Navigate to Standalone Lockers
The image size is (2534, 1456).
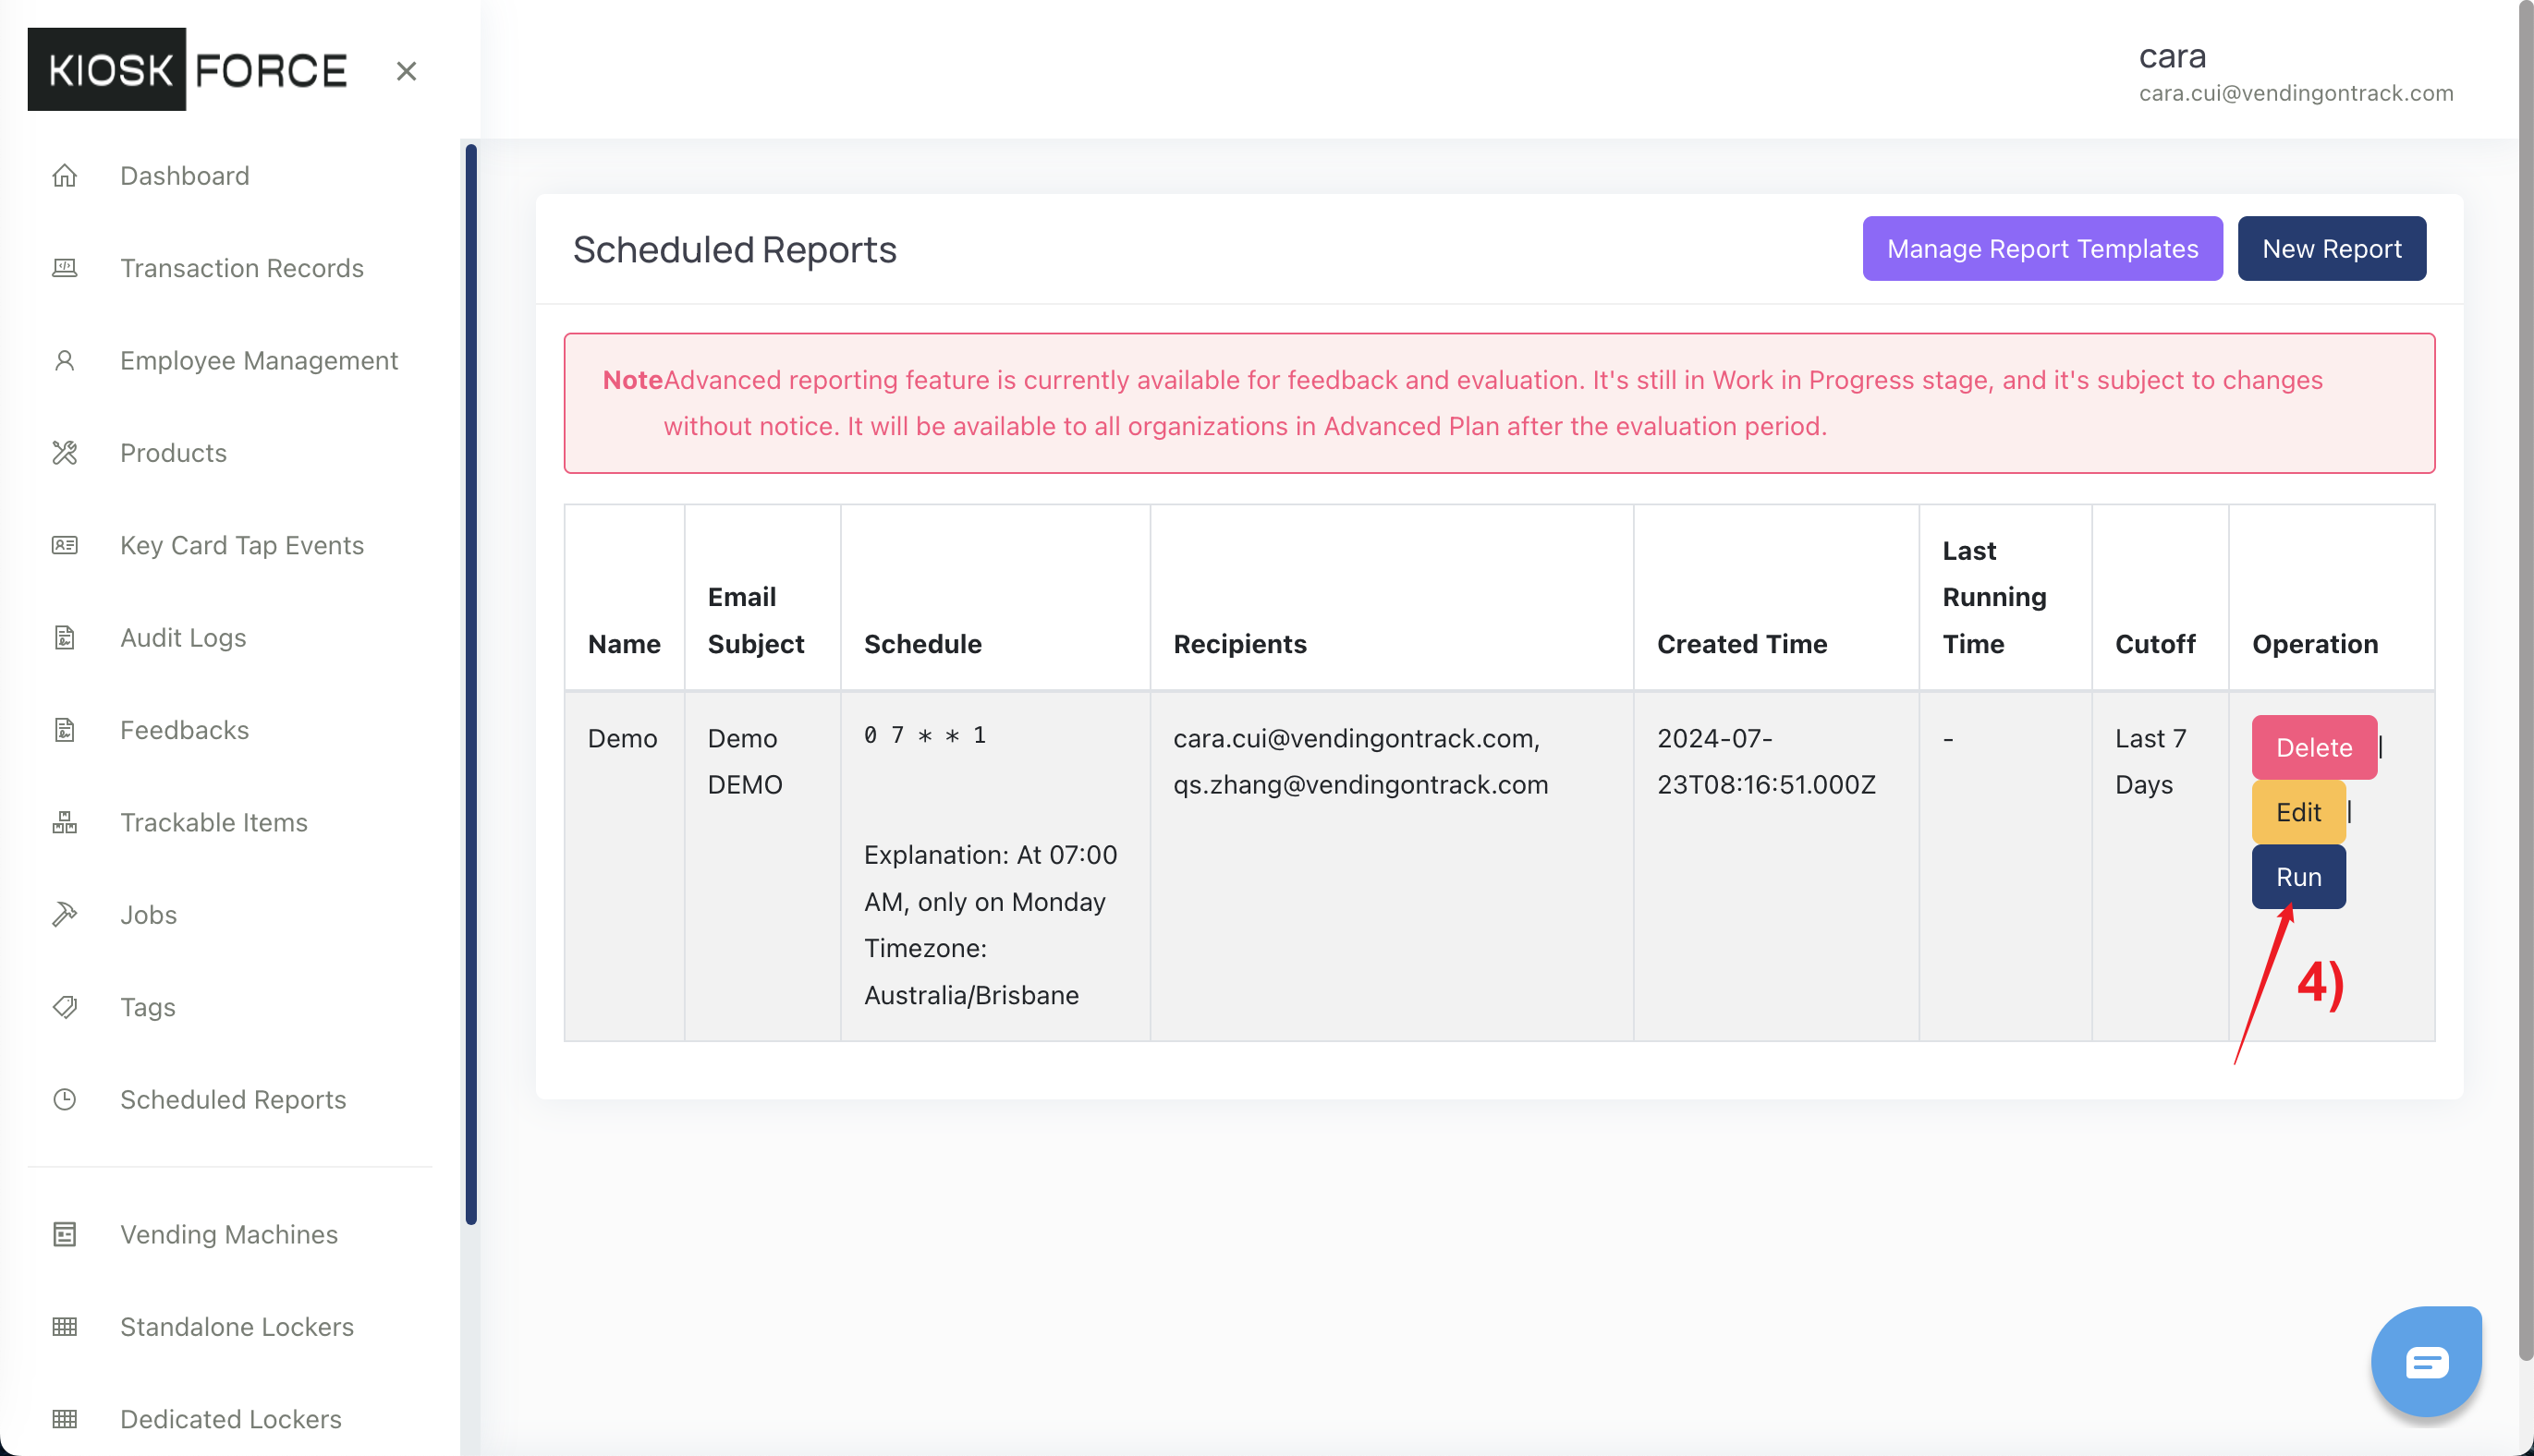[237, 1326]
